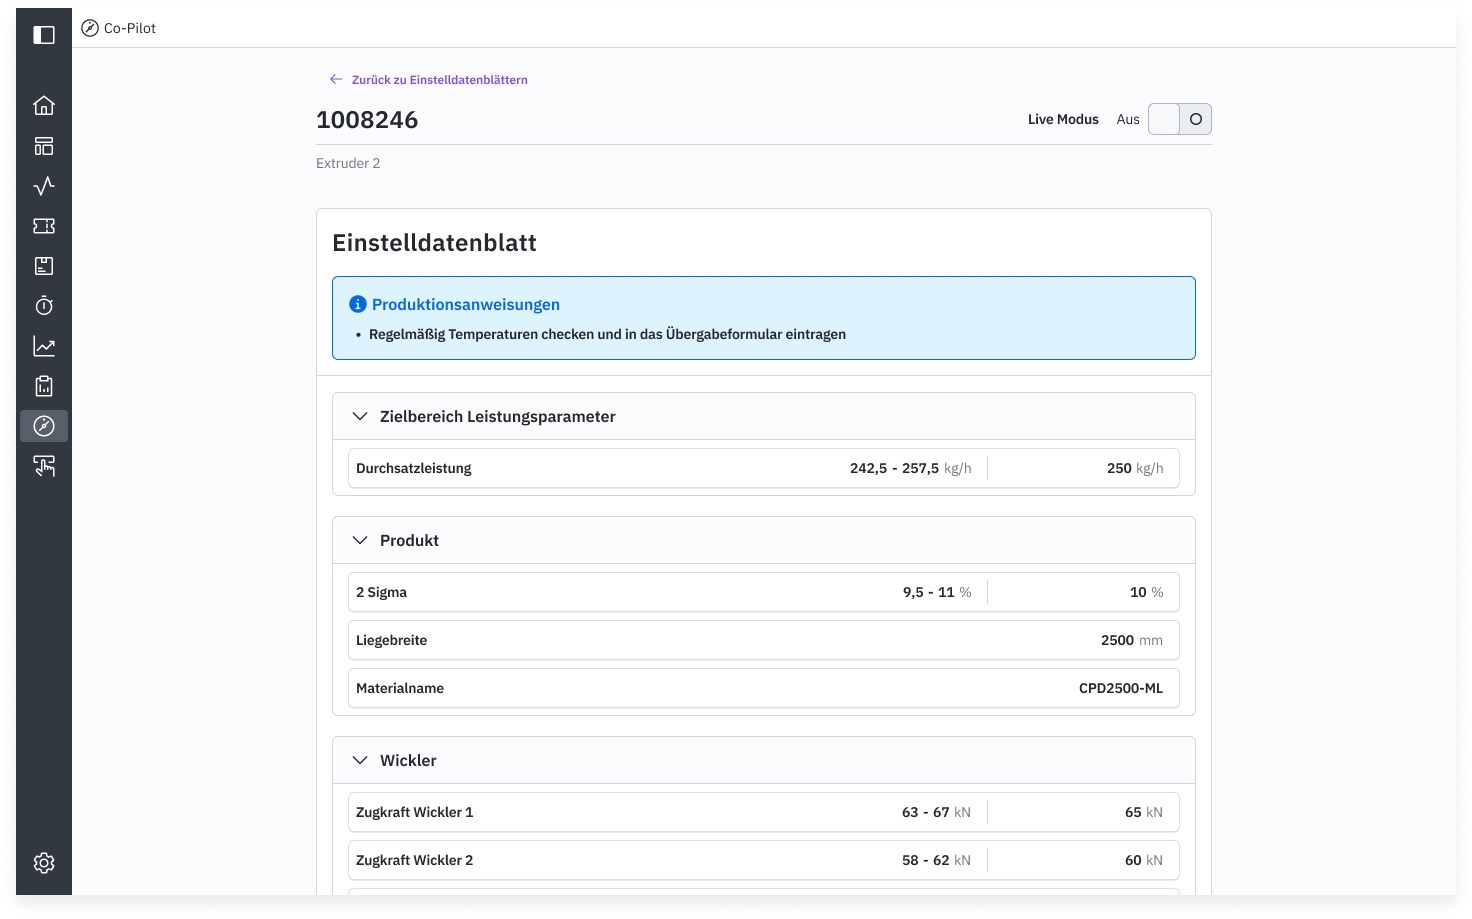Click the activity pulse icon in sidebar
The width and height of the screenshot is (1472, 919).
44,186
